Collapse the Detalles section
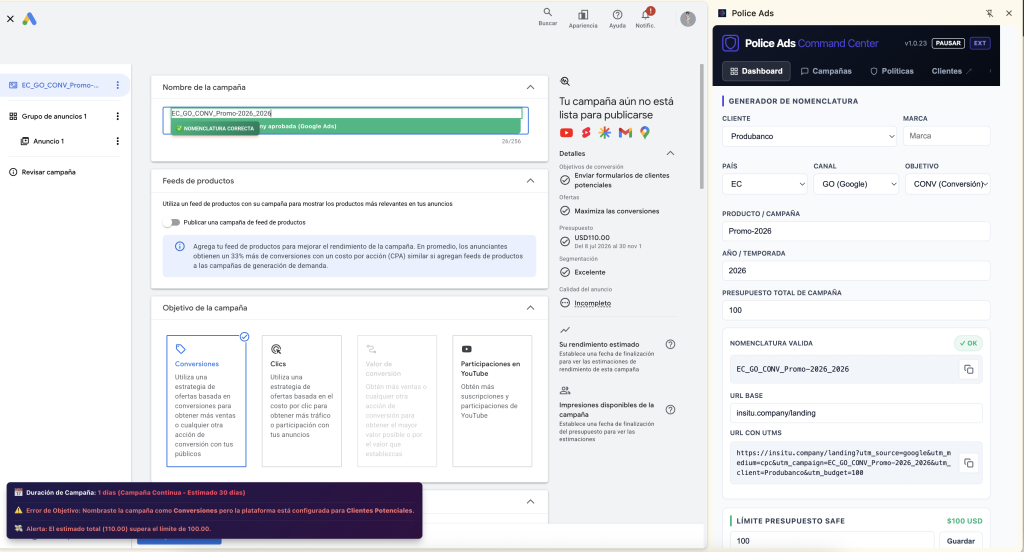Viewport: 1024px width, 552px height. tap(670, 153)
